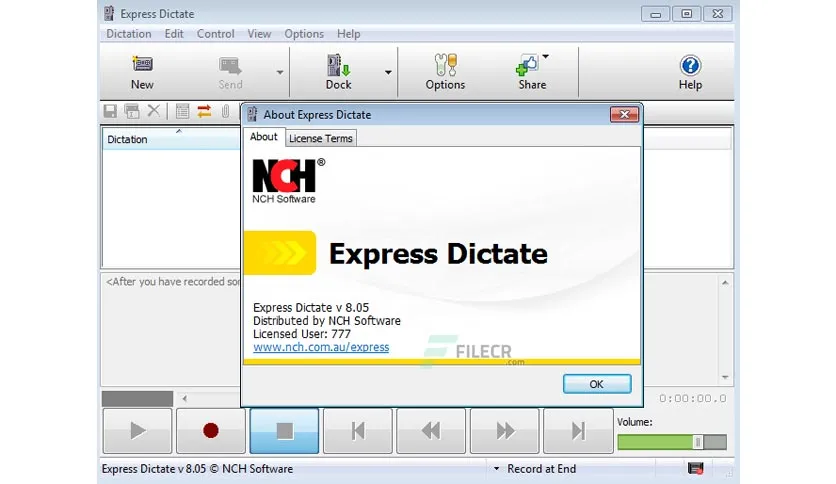Adjust the Volume slider handle

(698, 442)
